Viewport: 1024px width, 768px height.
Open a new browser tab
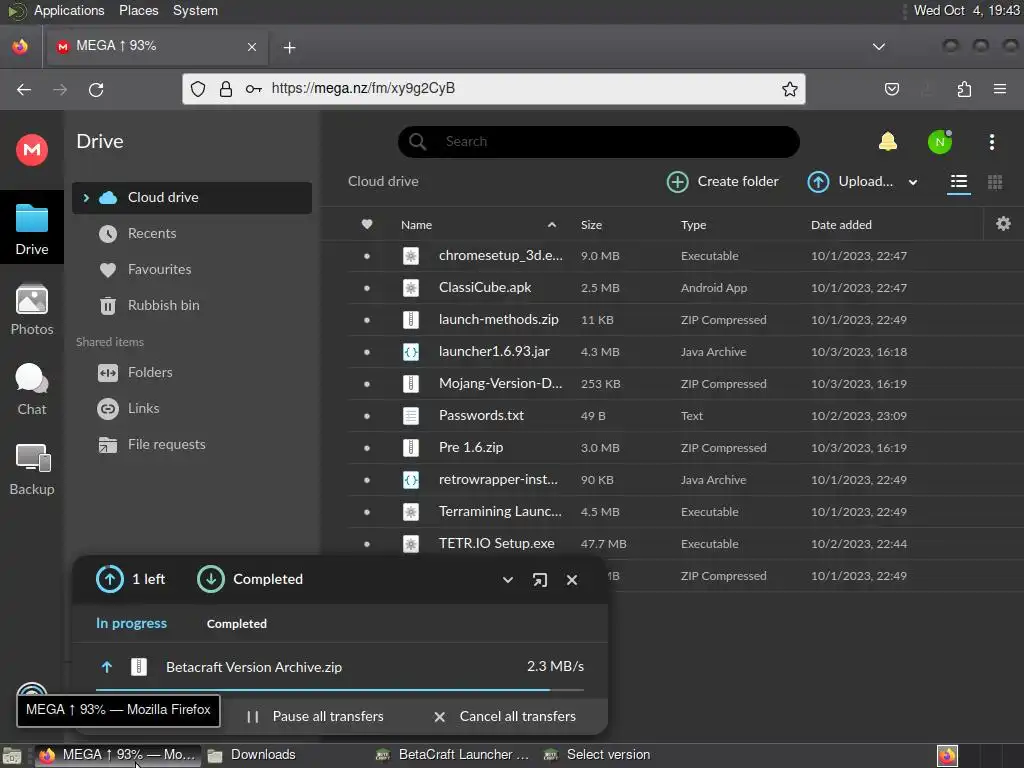pyautogui.click(x=289, y=48)
